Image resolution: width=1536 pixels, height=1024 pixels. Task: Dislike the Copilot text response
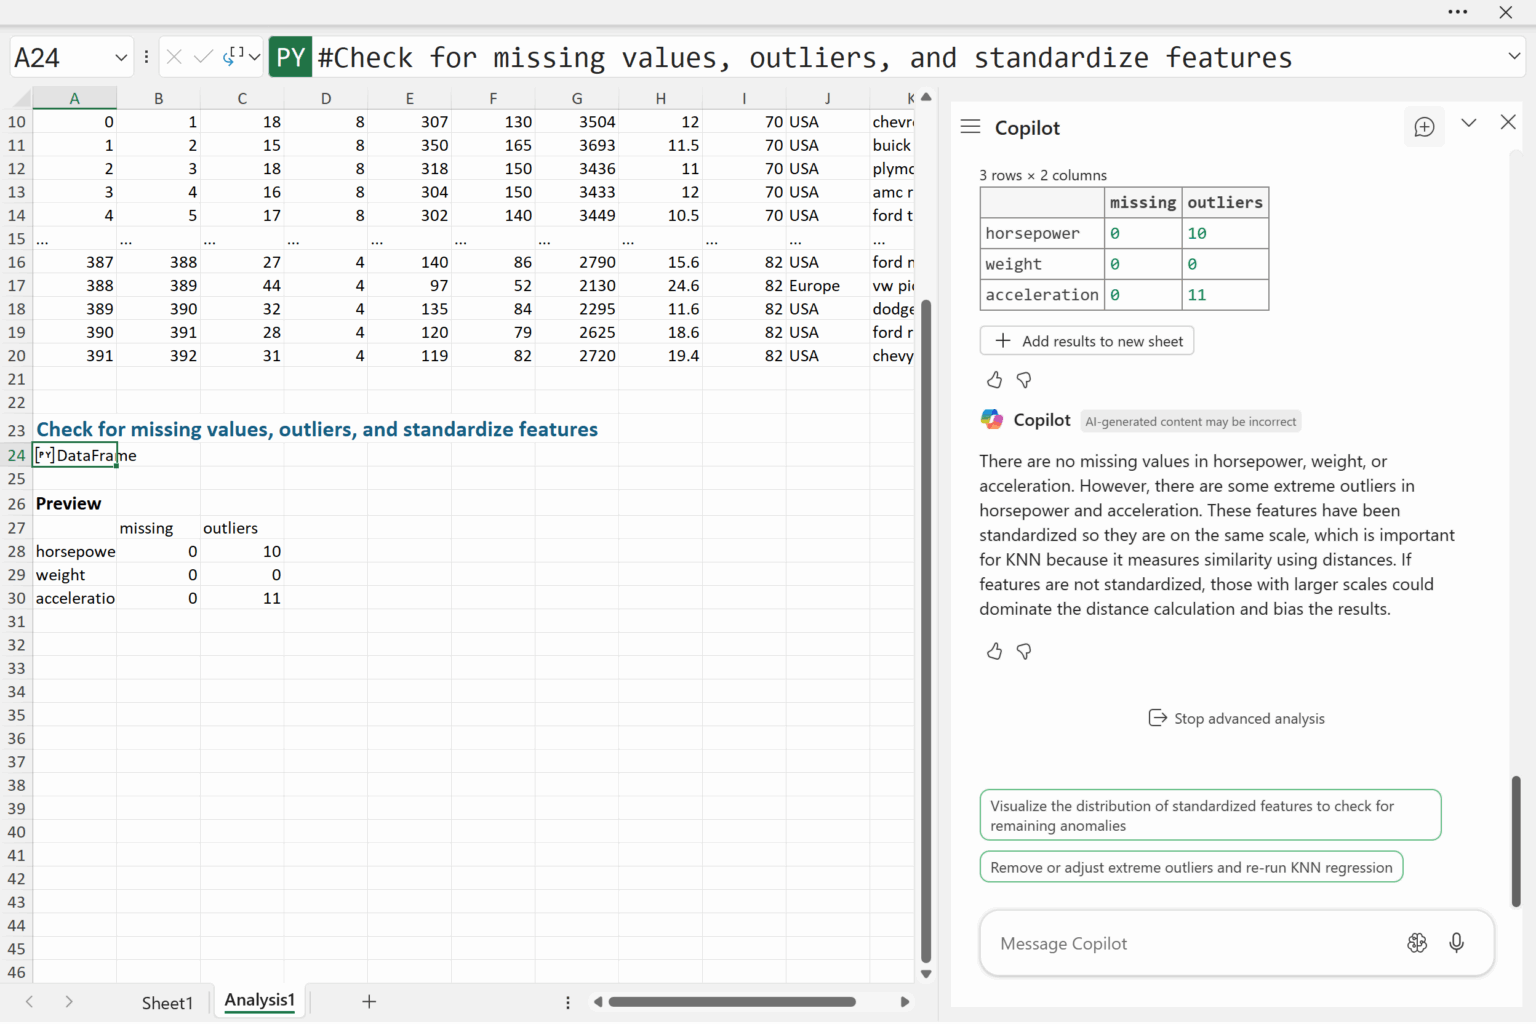(1024, 651)
